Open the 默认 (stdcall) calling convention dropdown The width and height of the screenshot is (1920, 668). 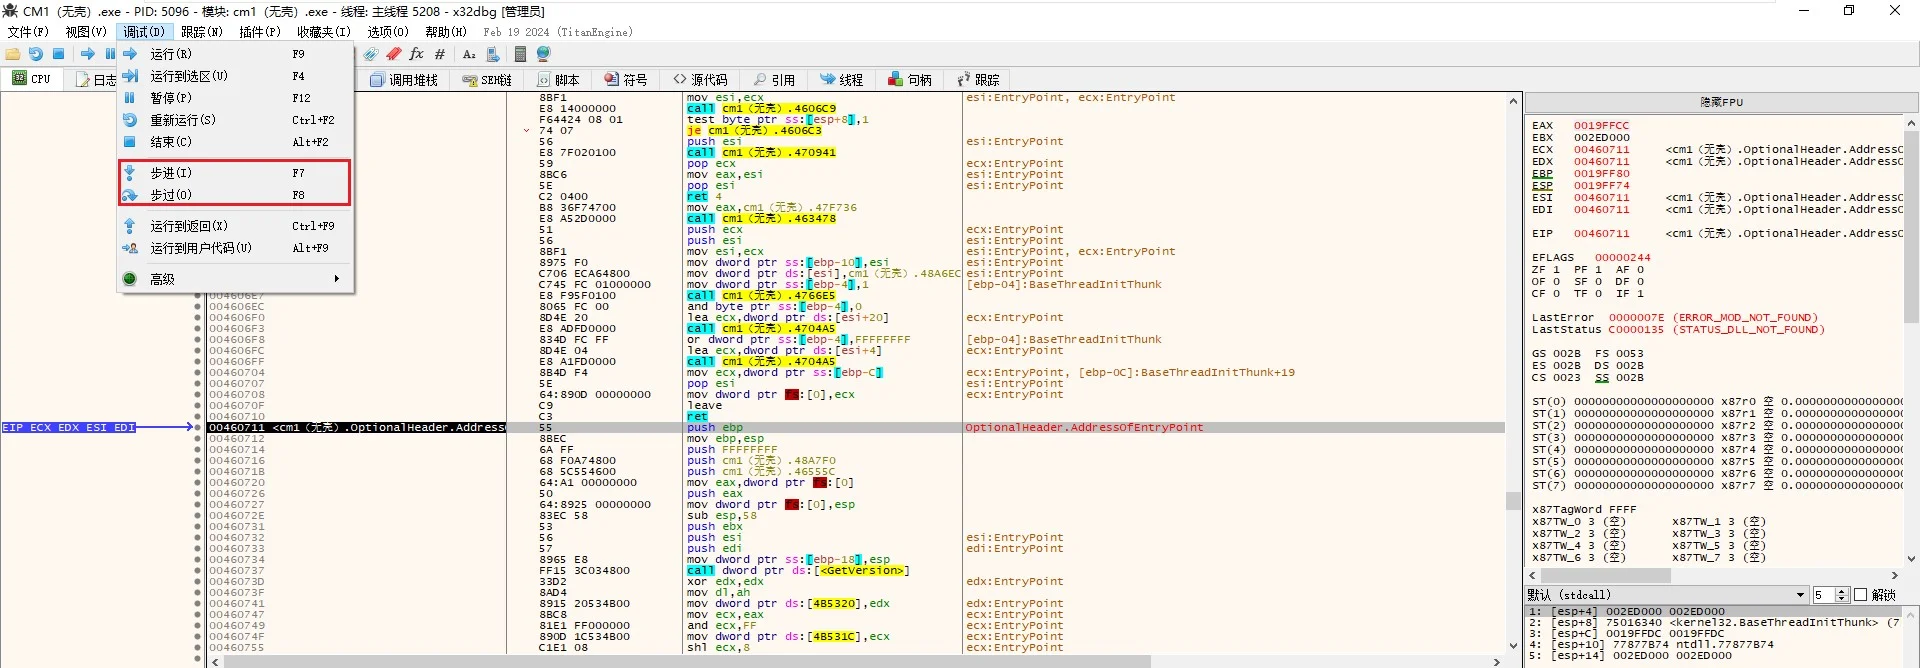tap(1667, 595)
